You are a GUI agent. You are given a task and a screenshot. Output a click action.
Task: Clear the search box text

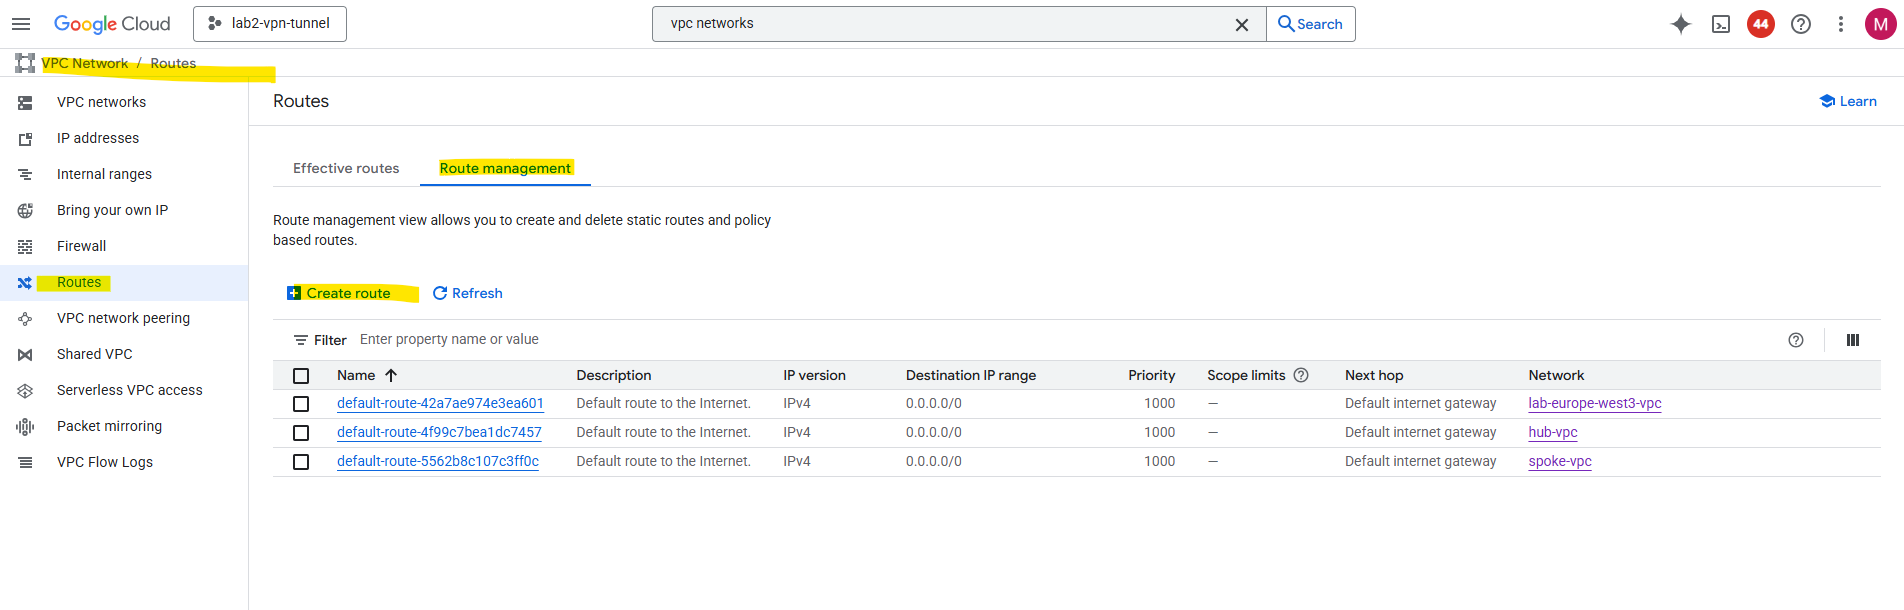click(1242, 25)
